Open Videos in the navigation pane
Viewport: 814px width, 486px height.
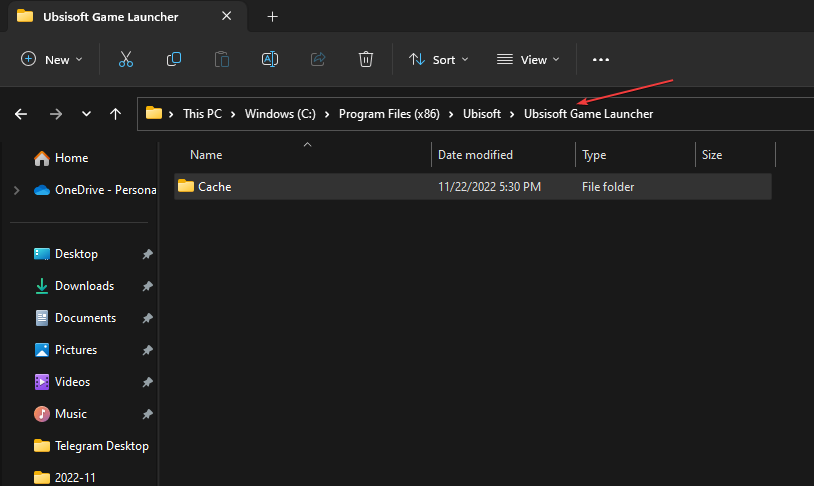click(62, 382)
